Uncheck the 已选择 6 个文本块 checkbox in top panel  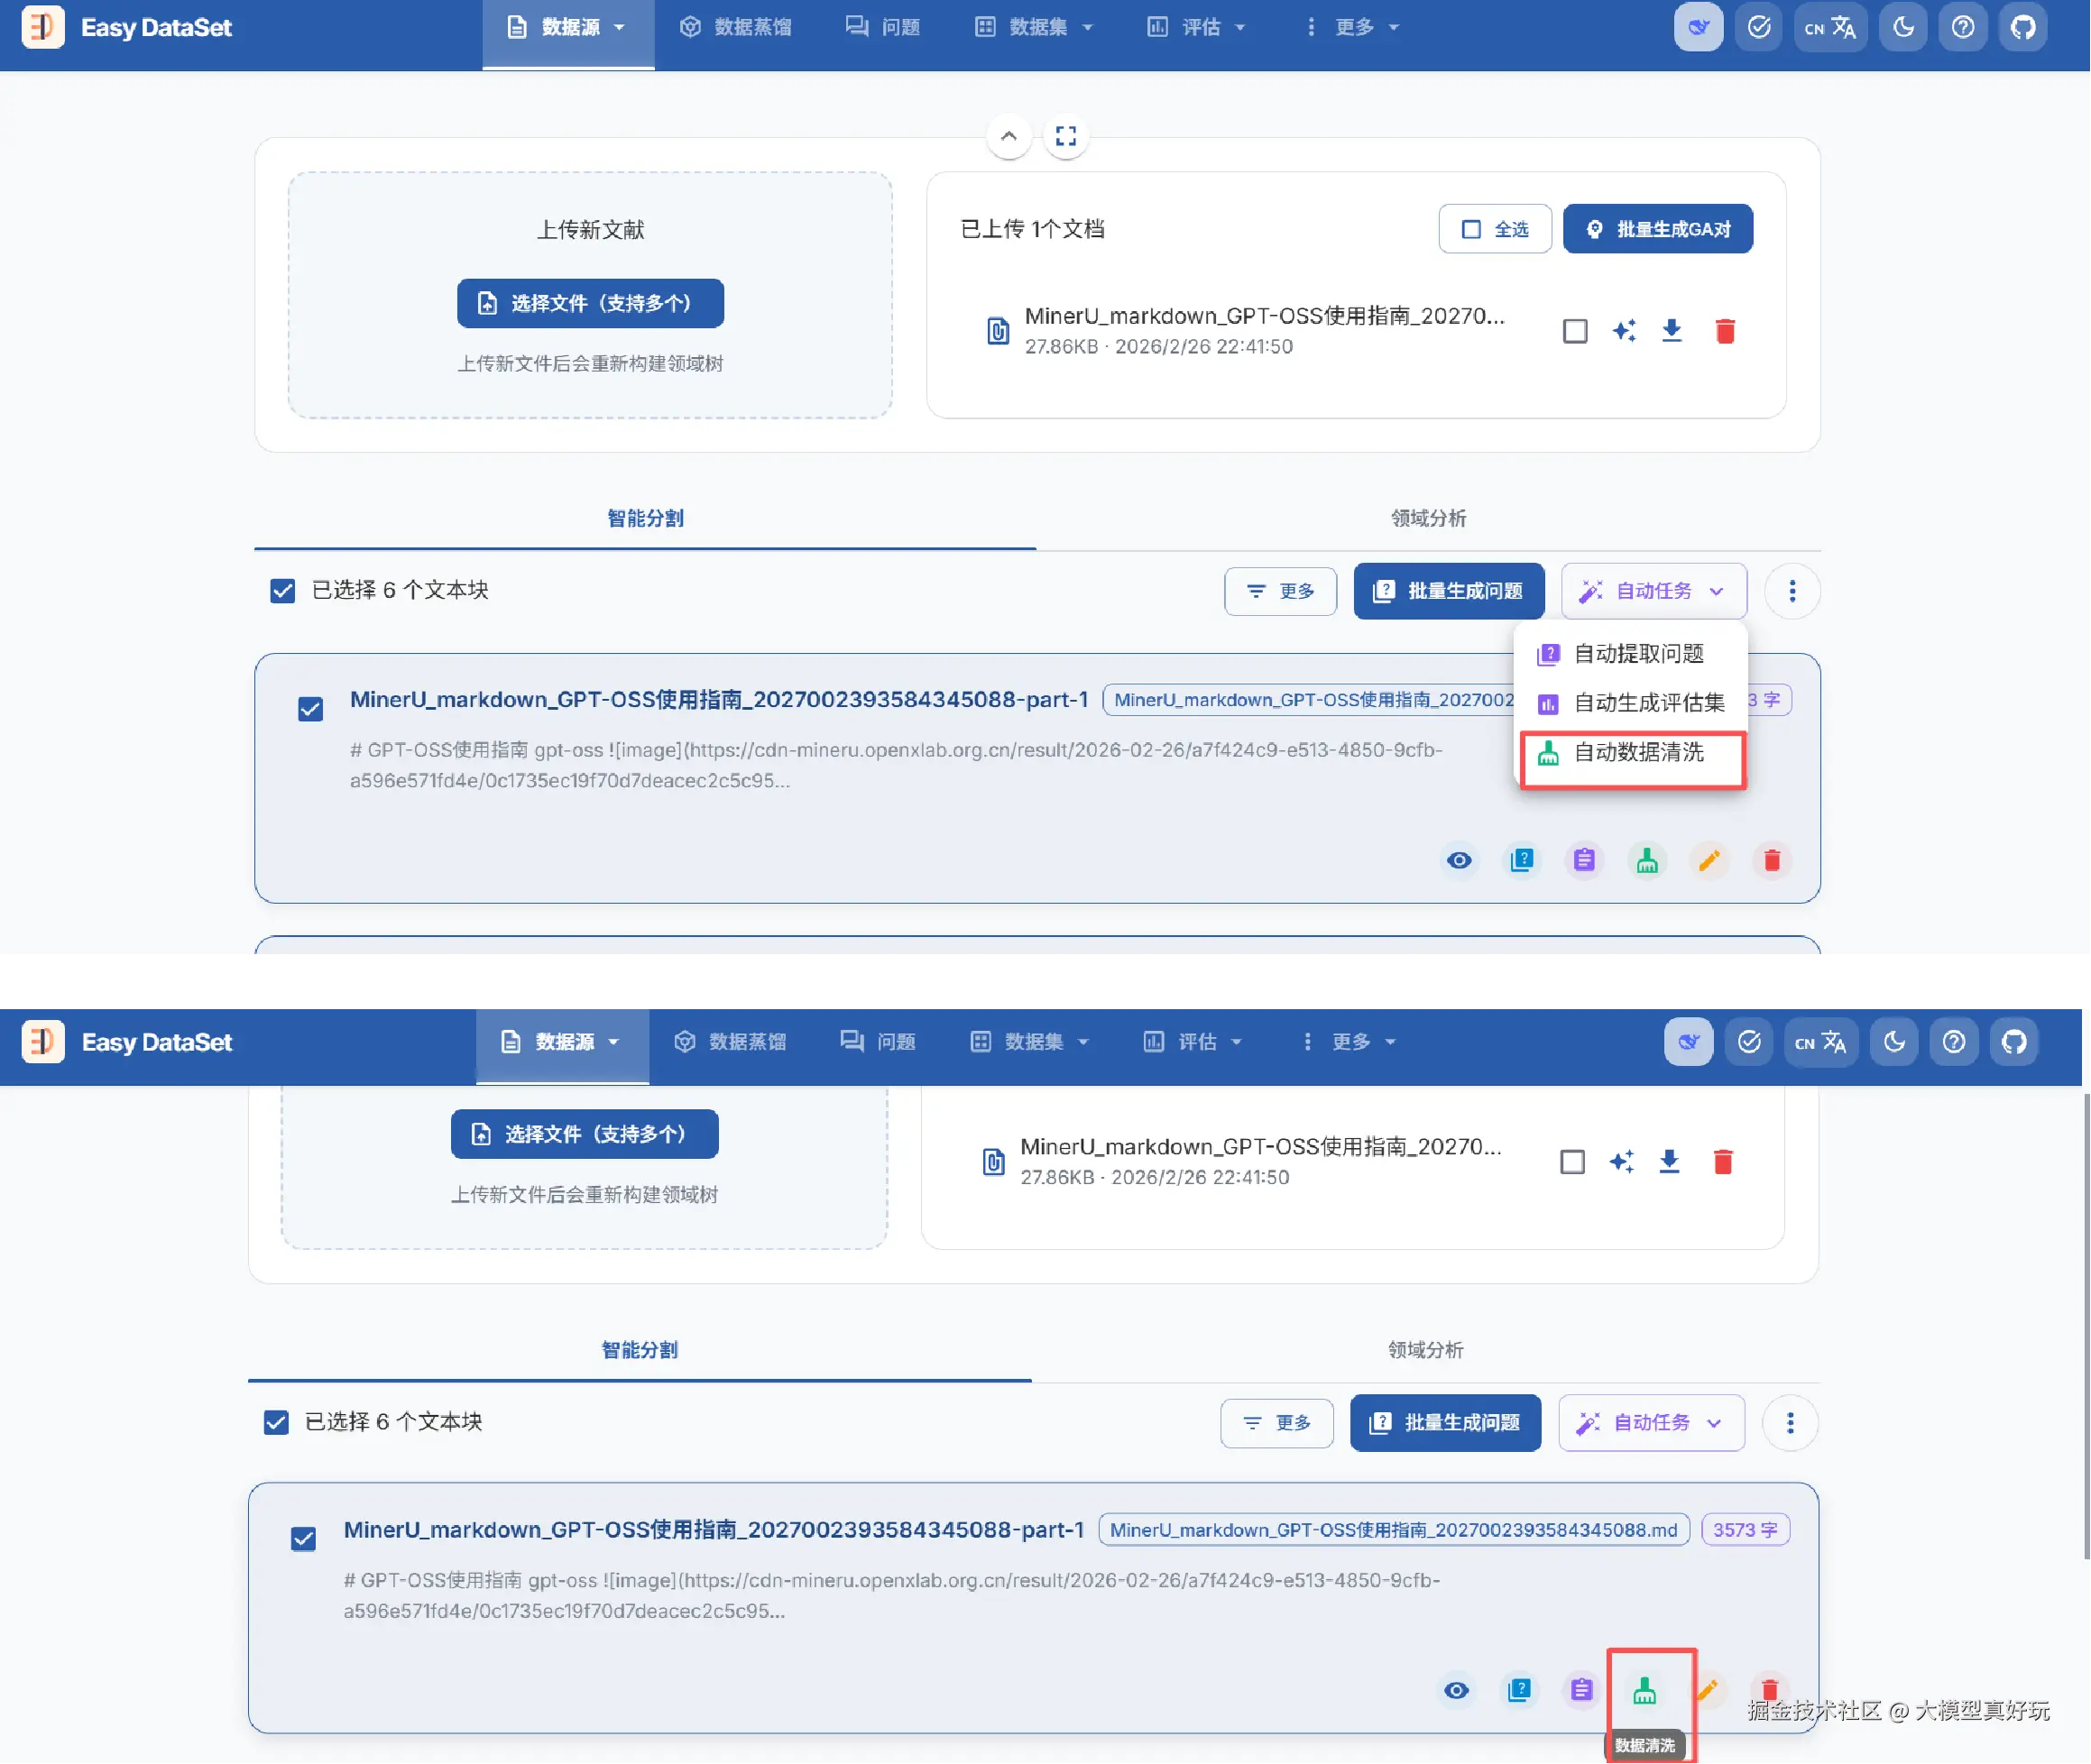click(283, 591)
